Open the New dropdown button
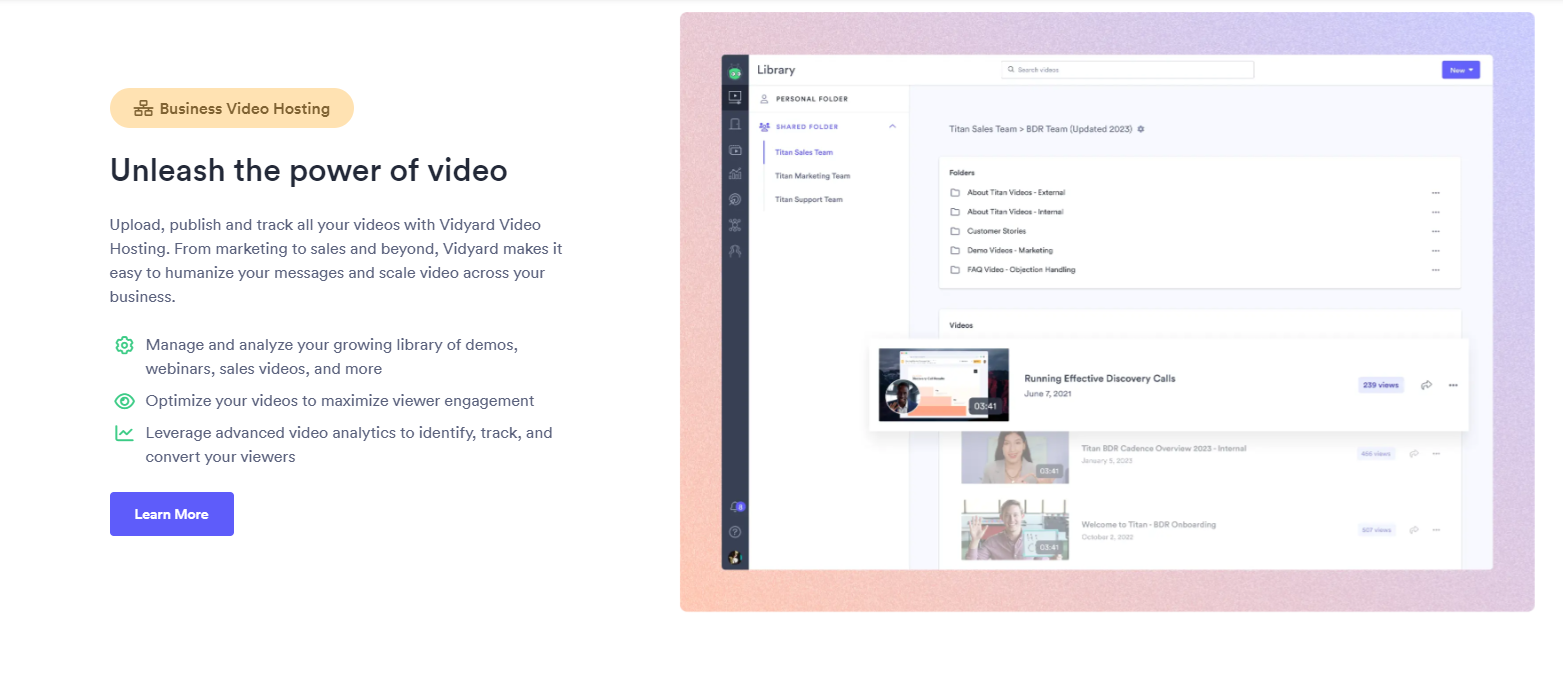1563x673 pixels. click(1460, 70)
